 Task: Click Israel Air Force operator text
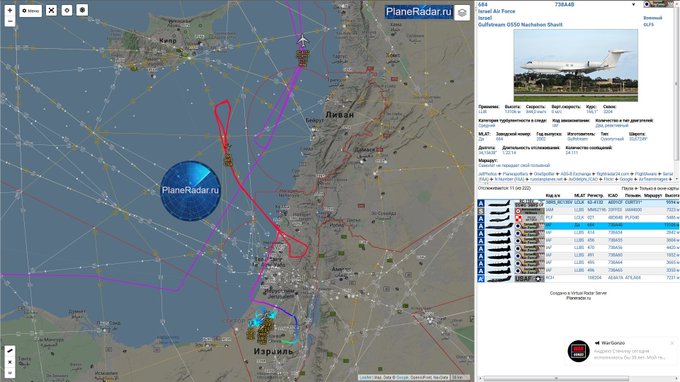[497, 11]
